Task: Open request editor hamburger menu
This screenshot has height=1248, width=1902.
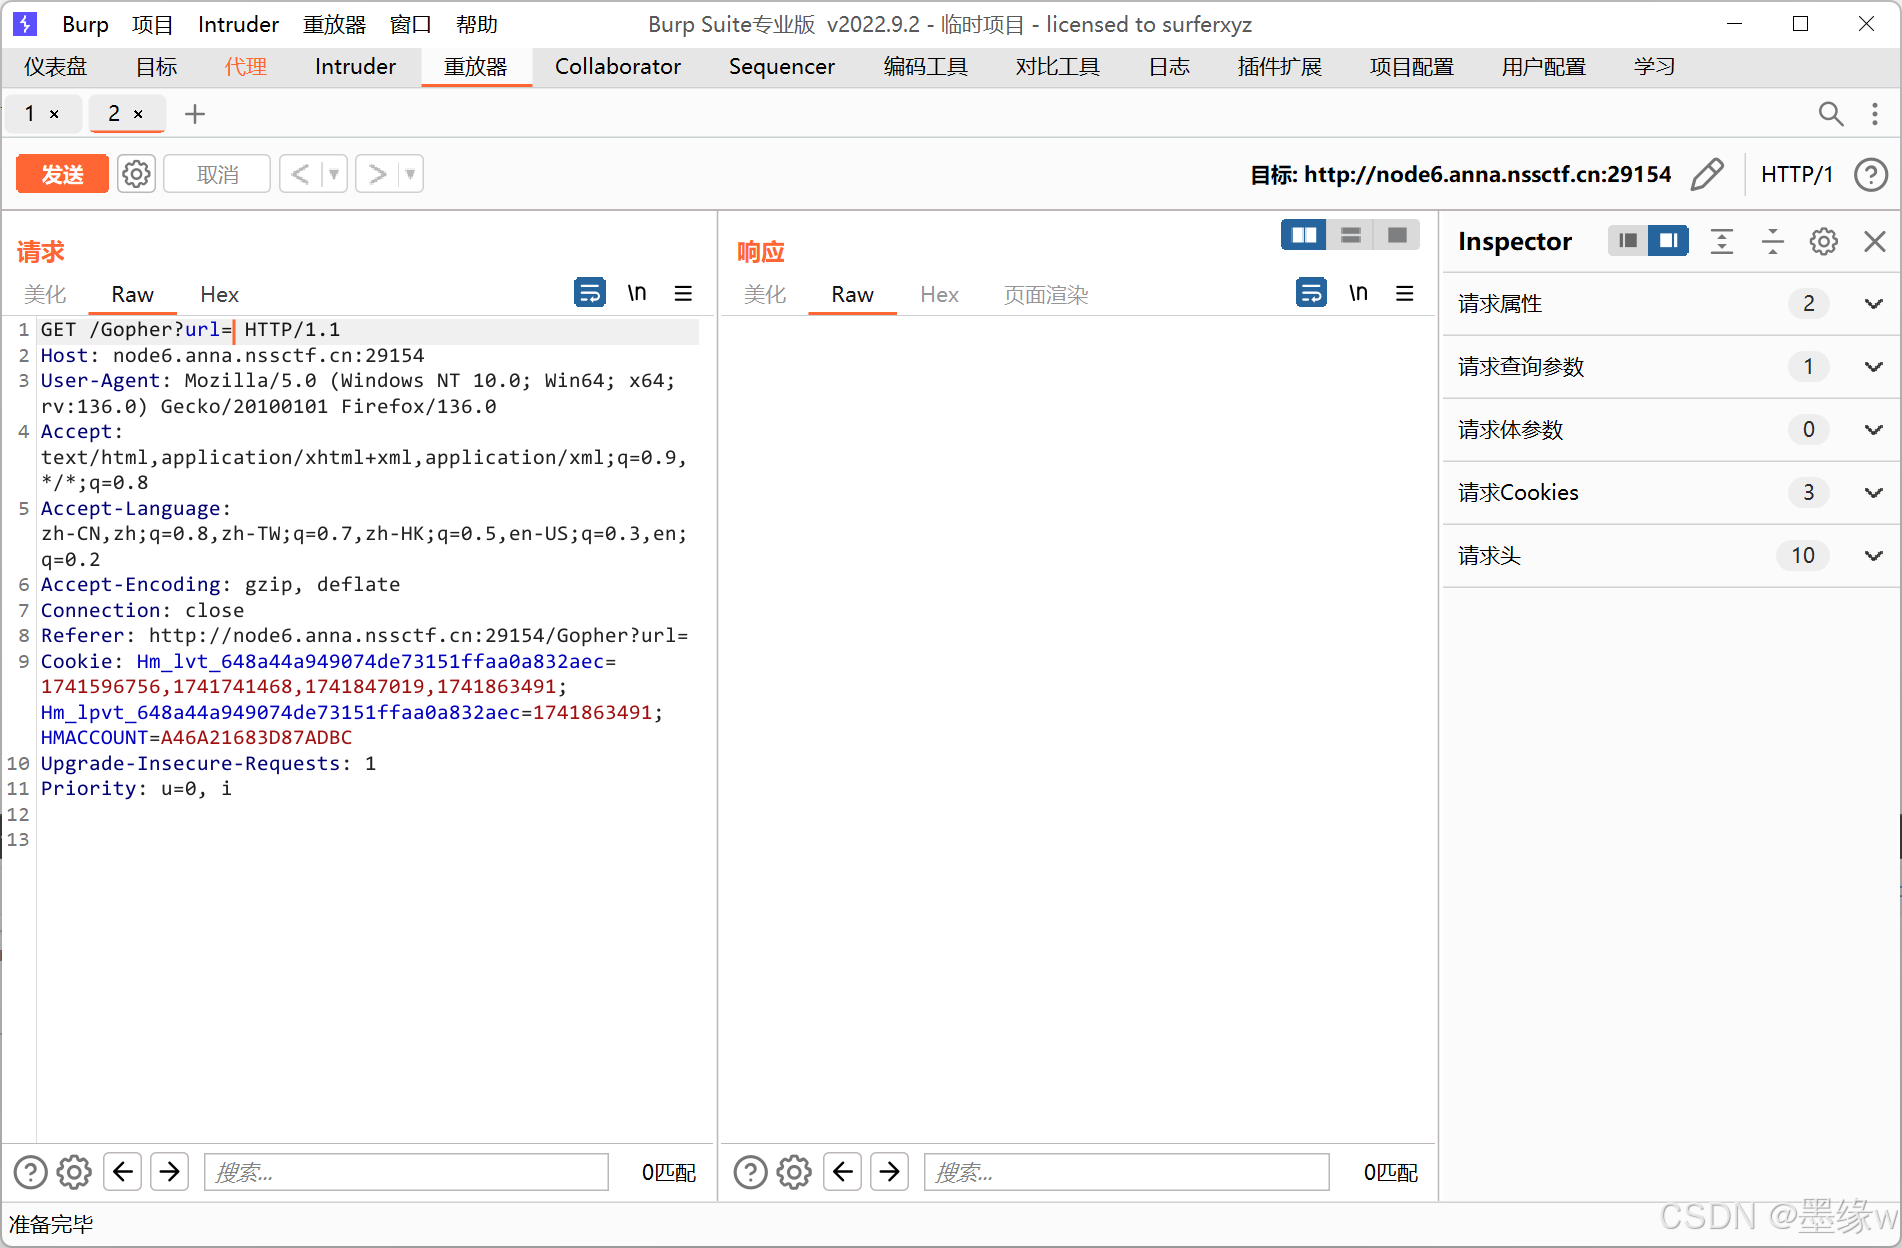Action: 683,293
